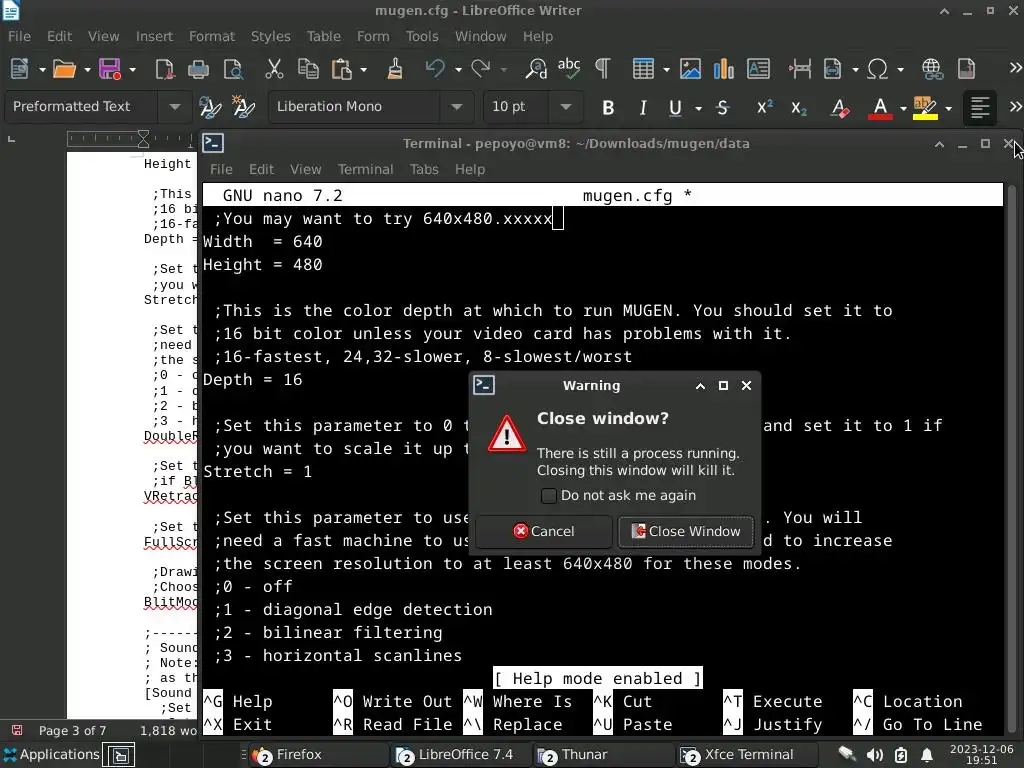Click Insert Table grid icon
Screen dimensions: 1024x768
pyautogui.click(x=643, y=69)
